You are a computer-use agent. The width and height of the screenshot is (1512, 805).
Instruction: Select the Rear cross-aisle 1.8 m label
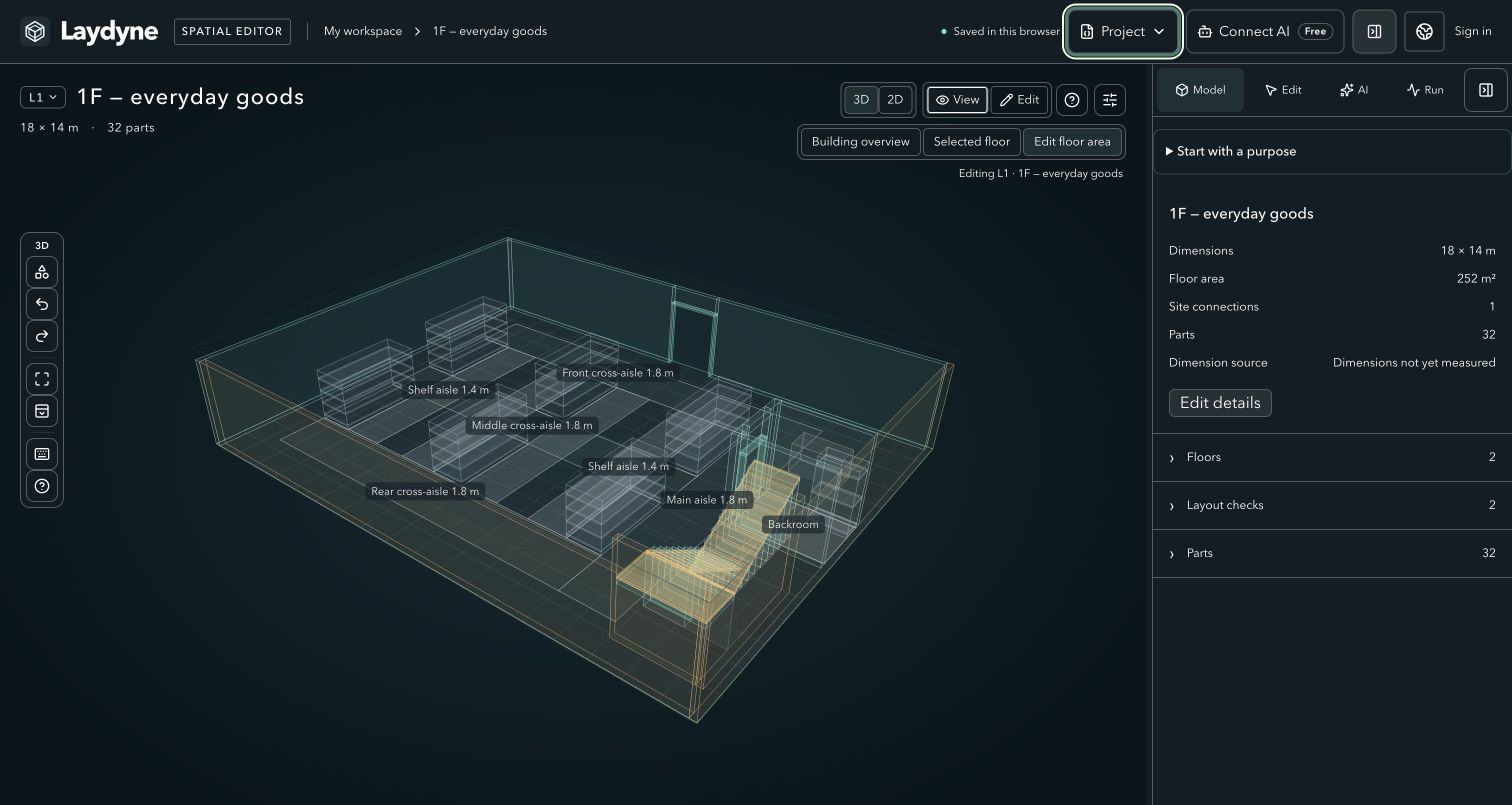(425, 492)
